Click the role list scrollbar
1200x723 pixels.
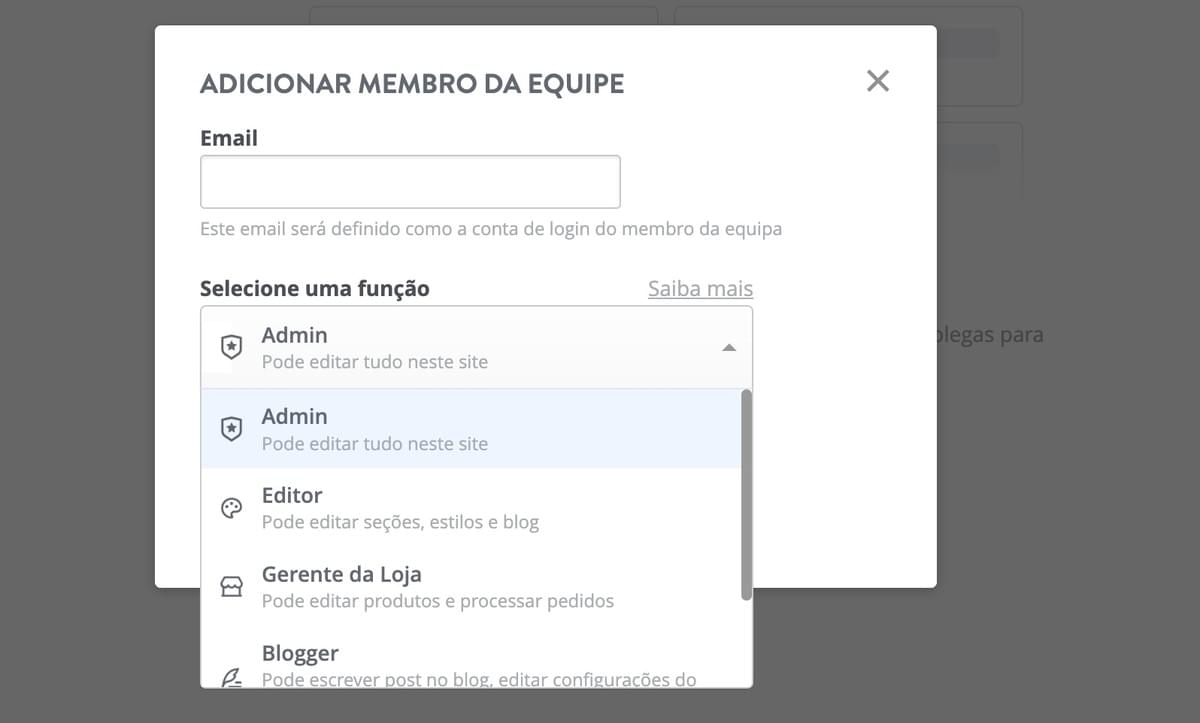[746, 495]
